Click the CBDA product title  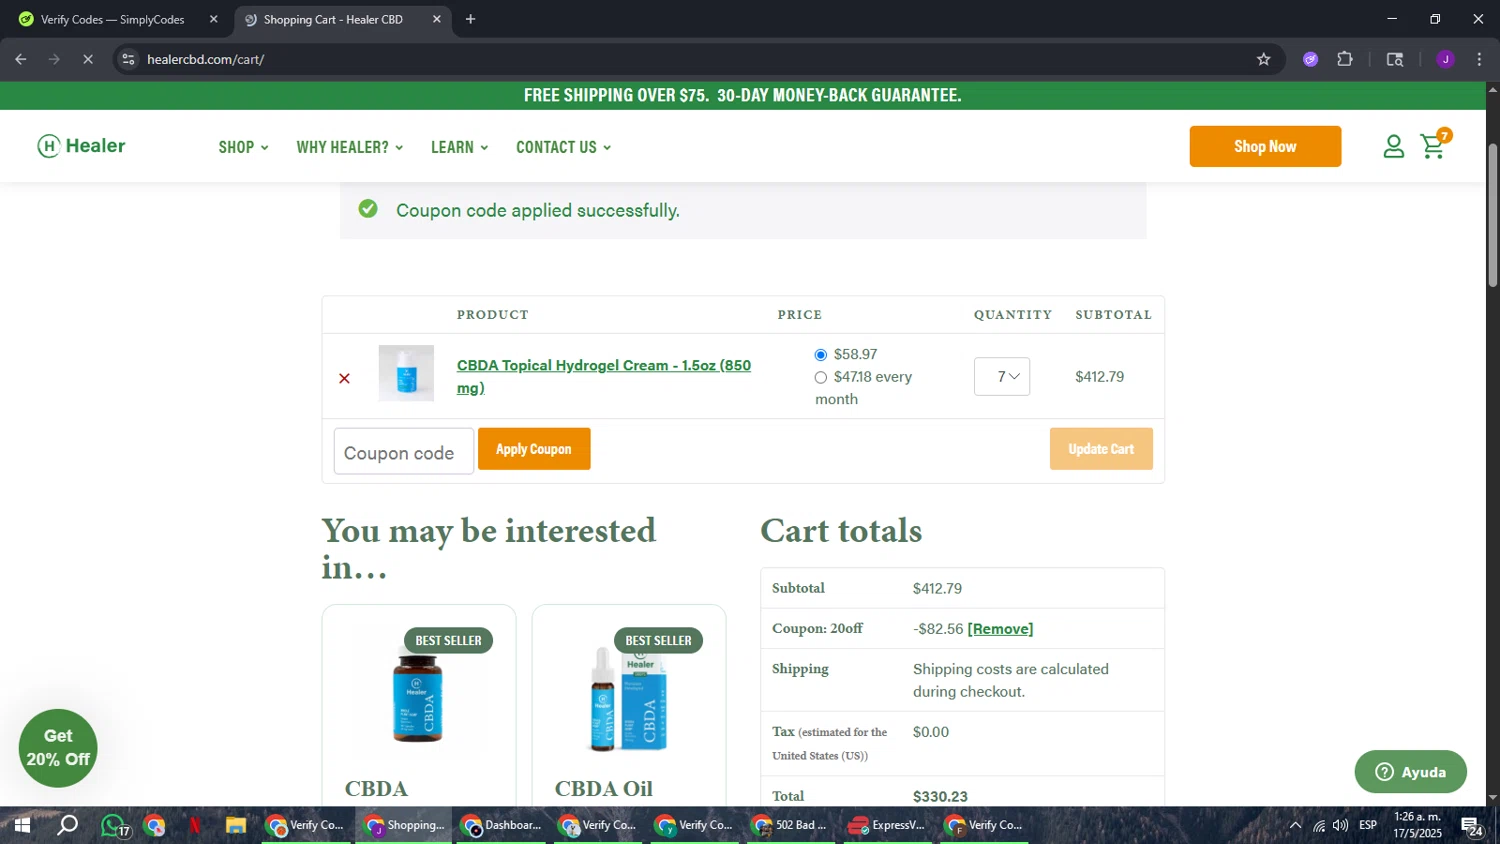pos(376,789)
